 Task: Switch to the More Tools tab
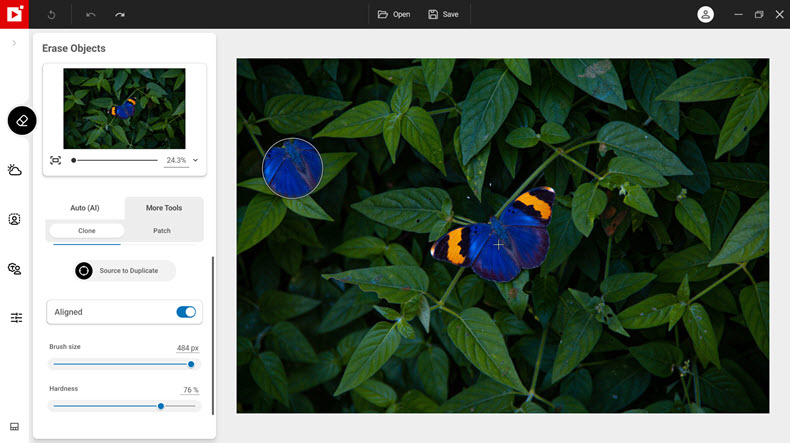click(164, 208)
